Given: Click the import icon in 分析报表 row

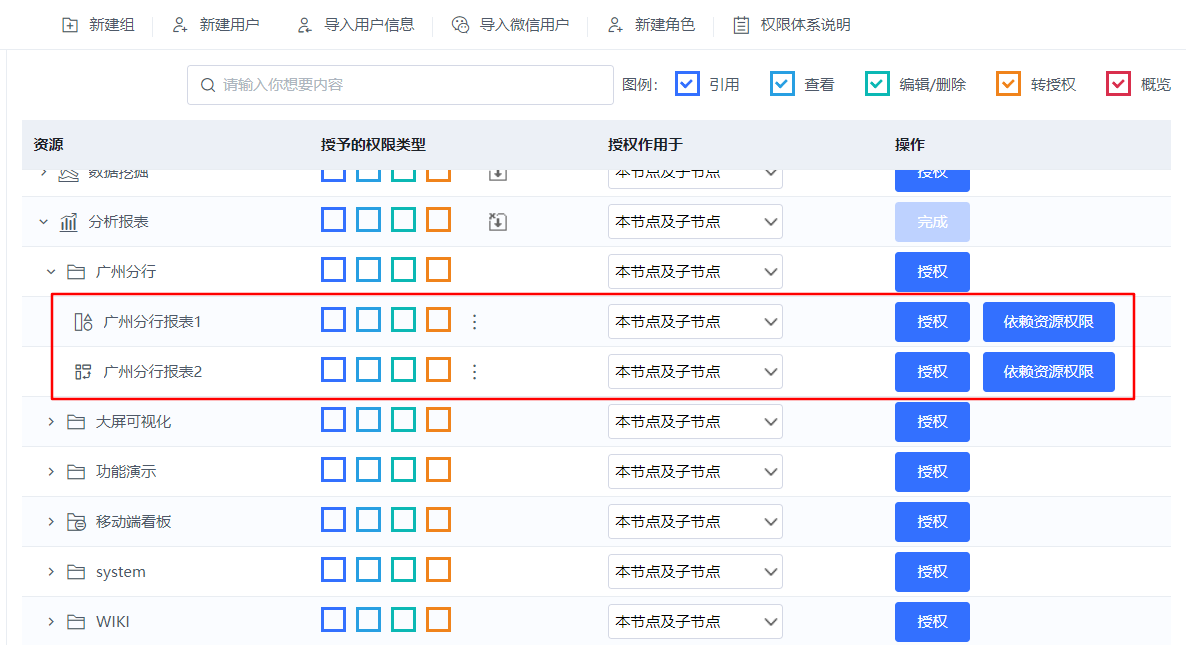Looking at the screenshot, I should point(498,222).
